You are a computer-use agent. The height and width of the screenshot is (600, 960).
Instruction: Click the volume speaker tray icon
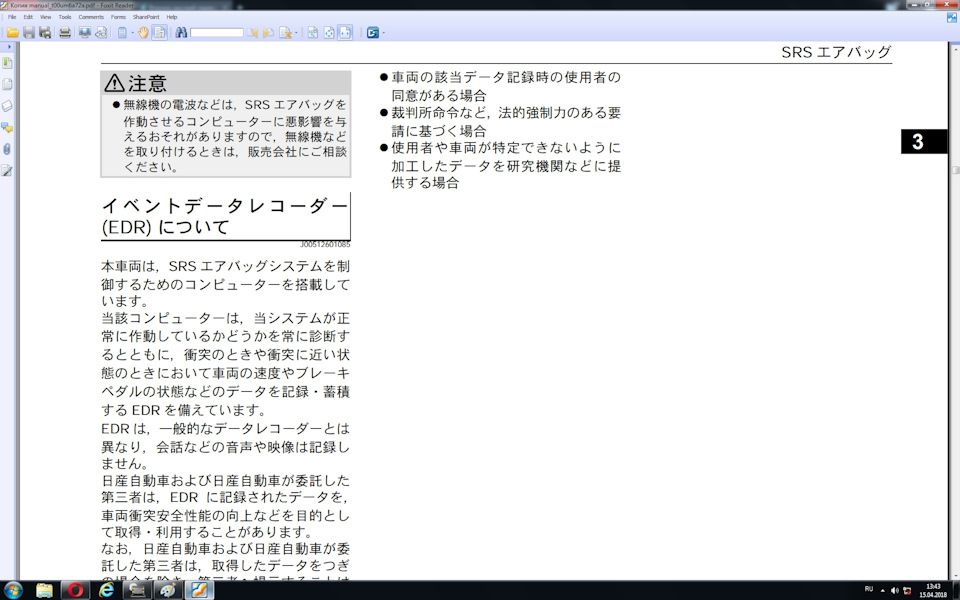894,591
